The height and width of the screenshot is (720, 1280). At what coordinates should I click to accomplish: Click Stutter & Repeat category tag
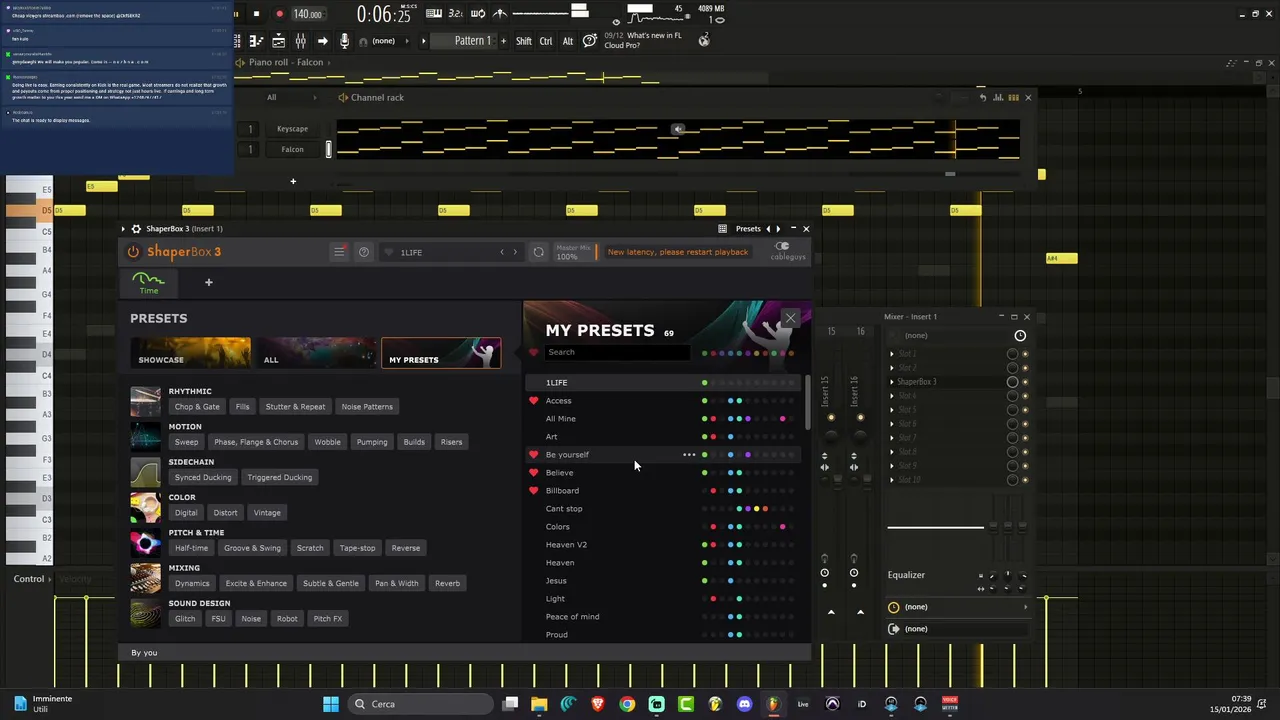(x=295, y=407)
